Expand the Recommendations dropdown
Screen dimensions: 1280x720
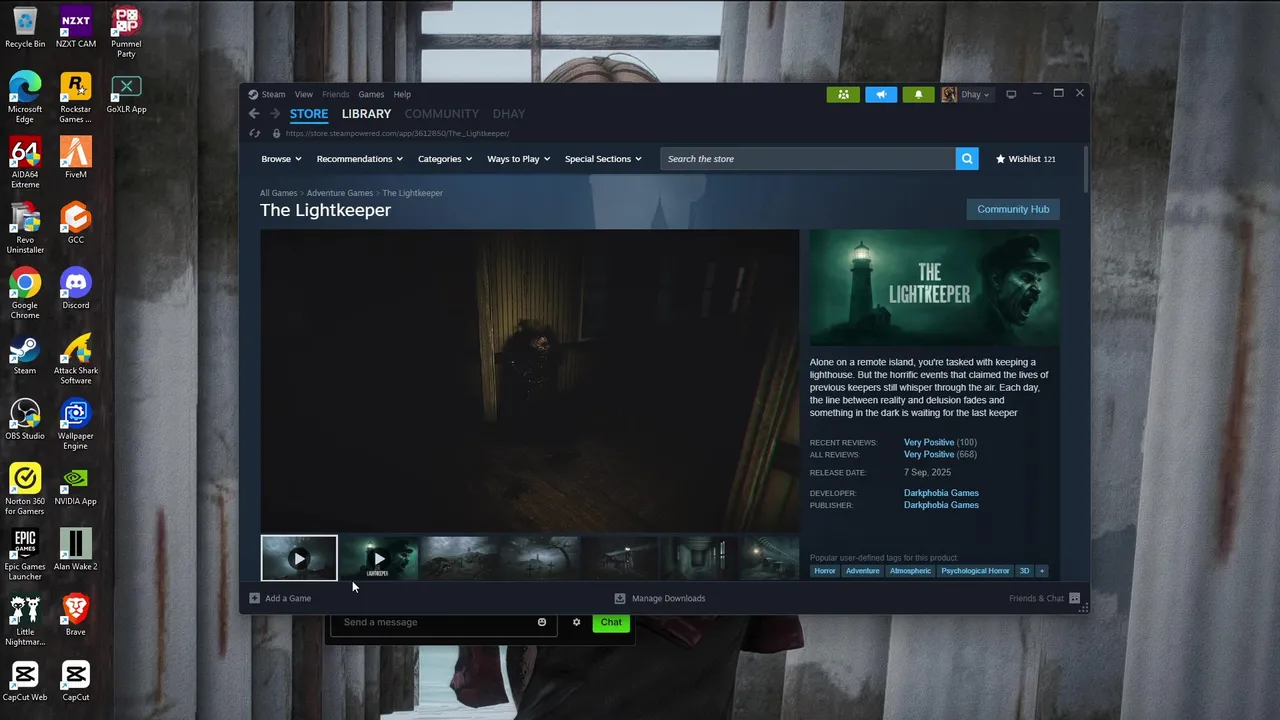coord(360,159)
